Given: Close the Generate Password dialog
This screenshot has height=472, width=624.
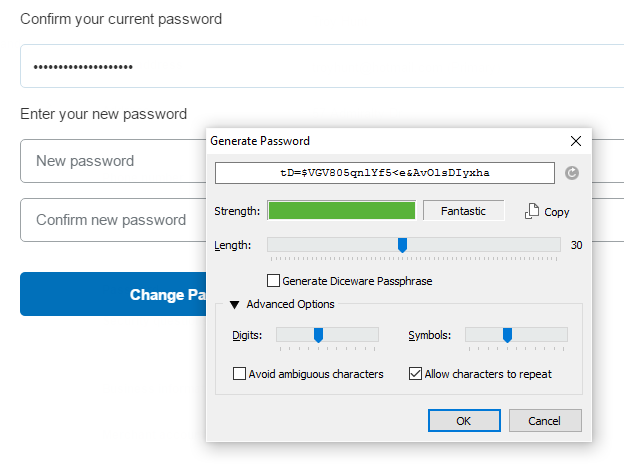Looking at the screenshot, I should [575, 141].
